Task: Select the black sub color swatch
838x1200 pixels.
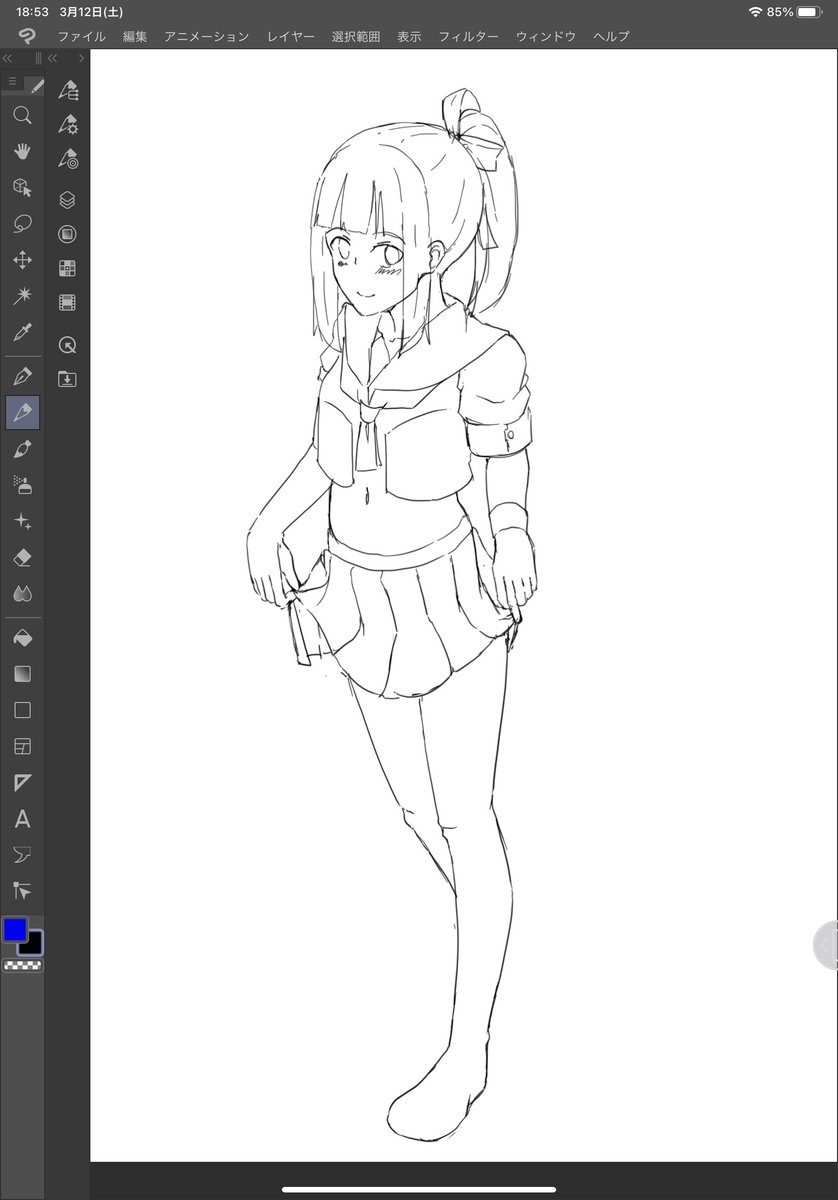Action: tap(33, 943)
